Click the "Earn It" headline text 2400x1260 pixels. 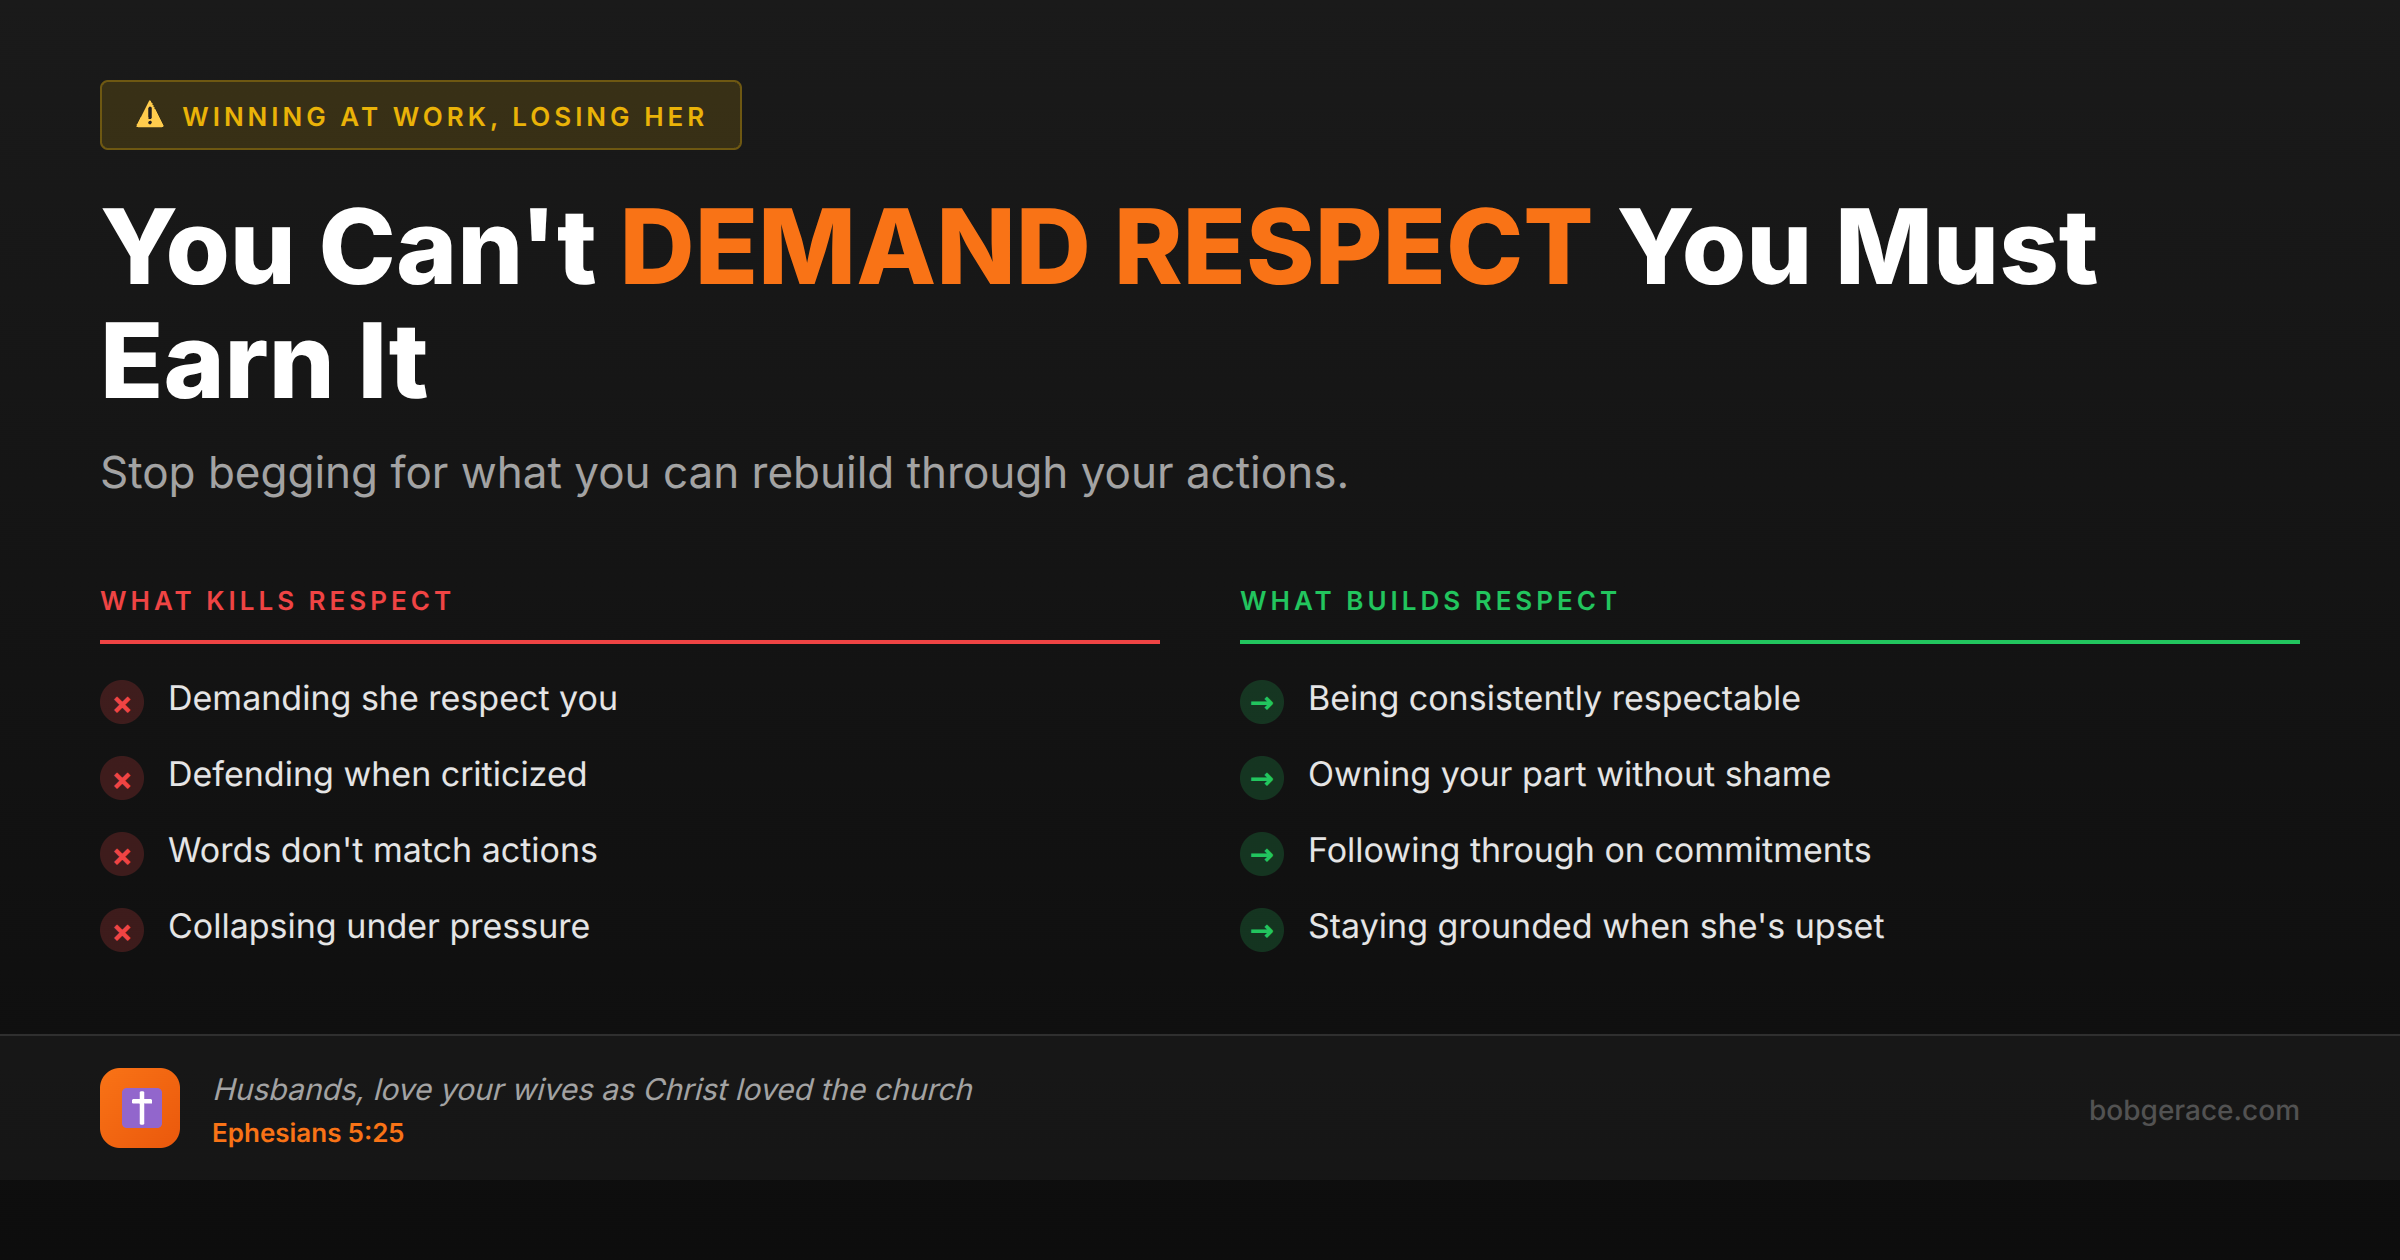(x=265, y=362)
